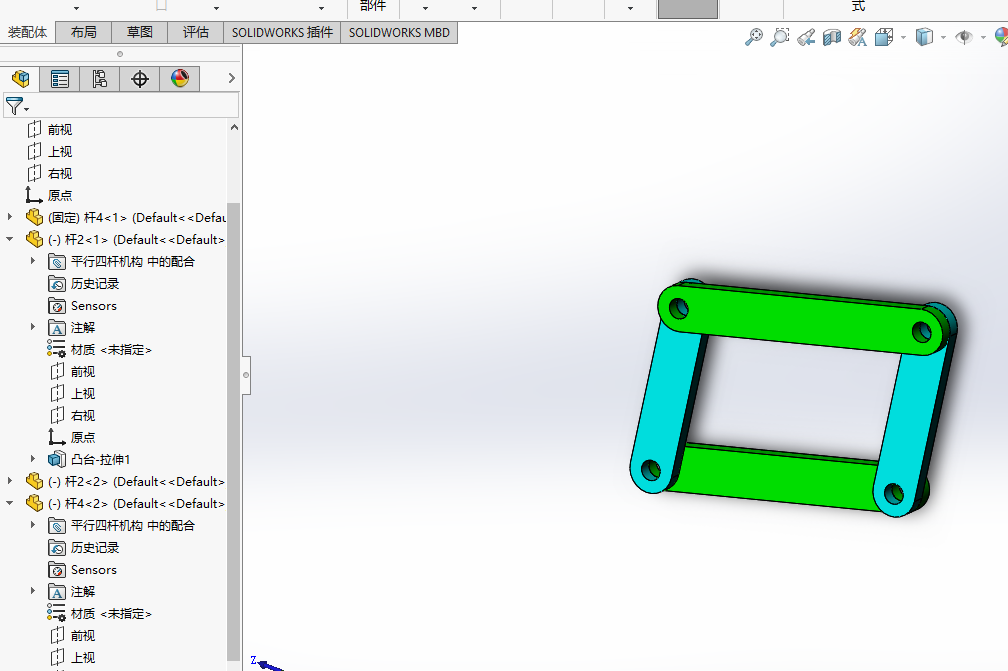Select the 装配体 ribbon tab

[x=28, y=33]
